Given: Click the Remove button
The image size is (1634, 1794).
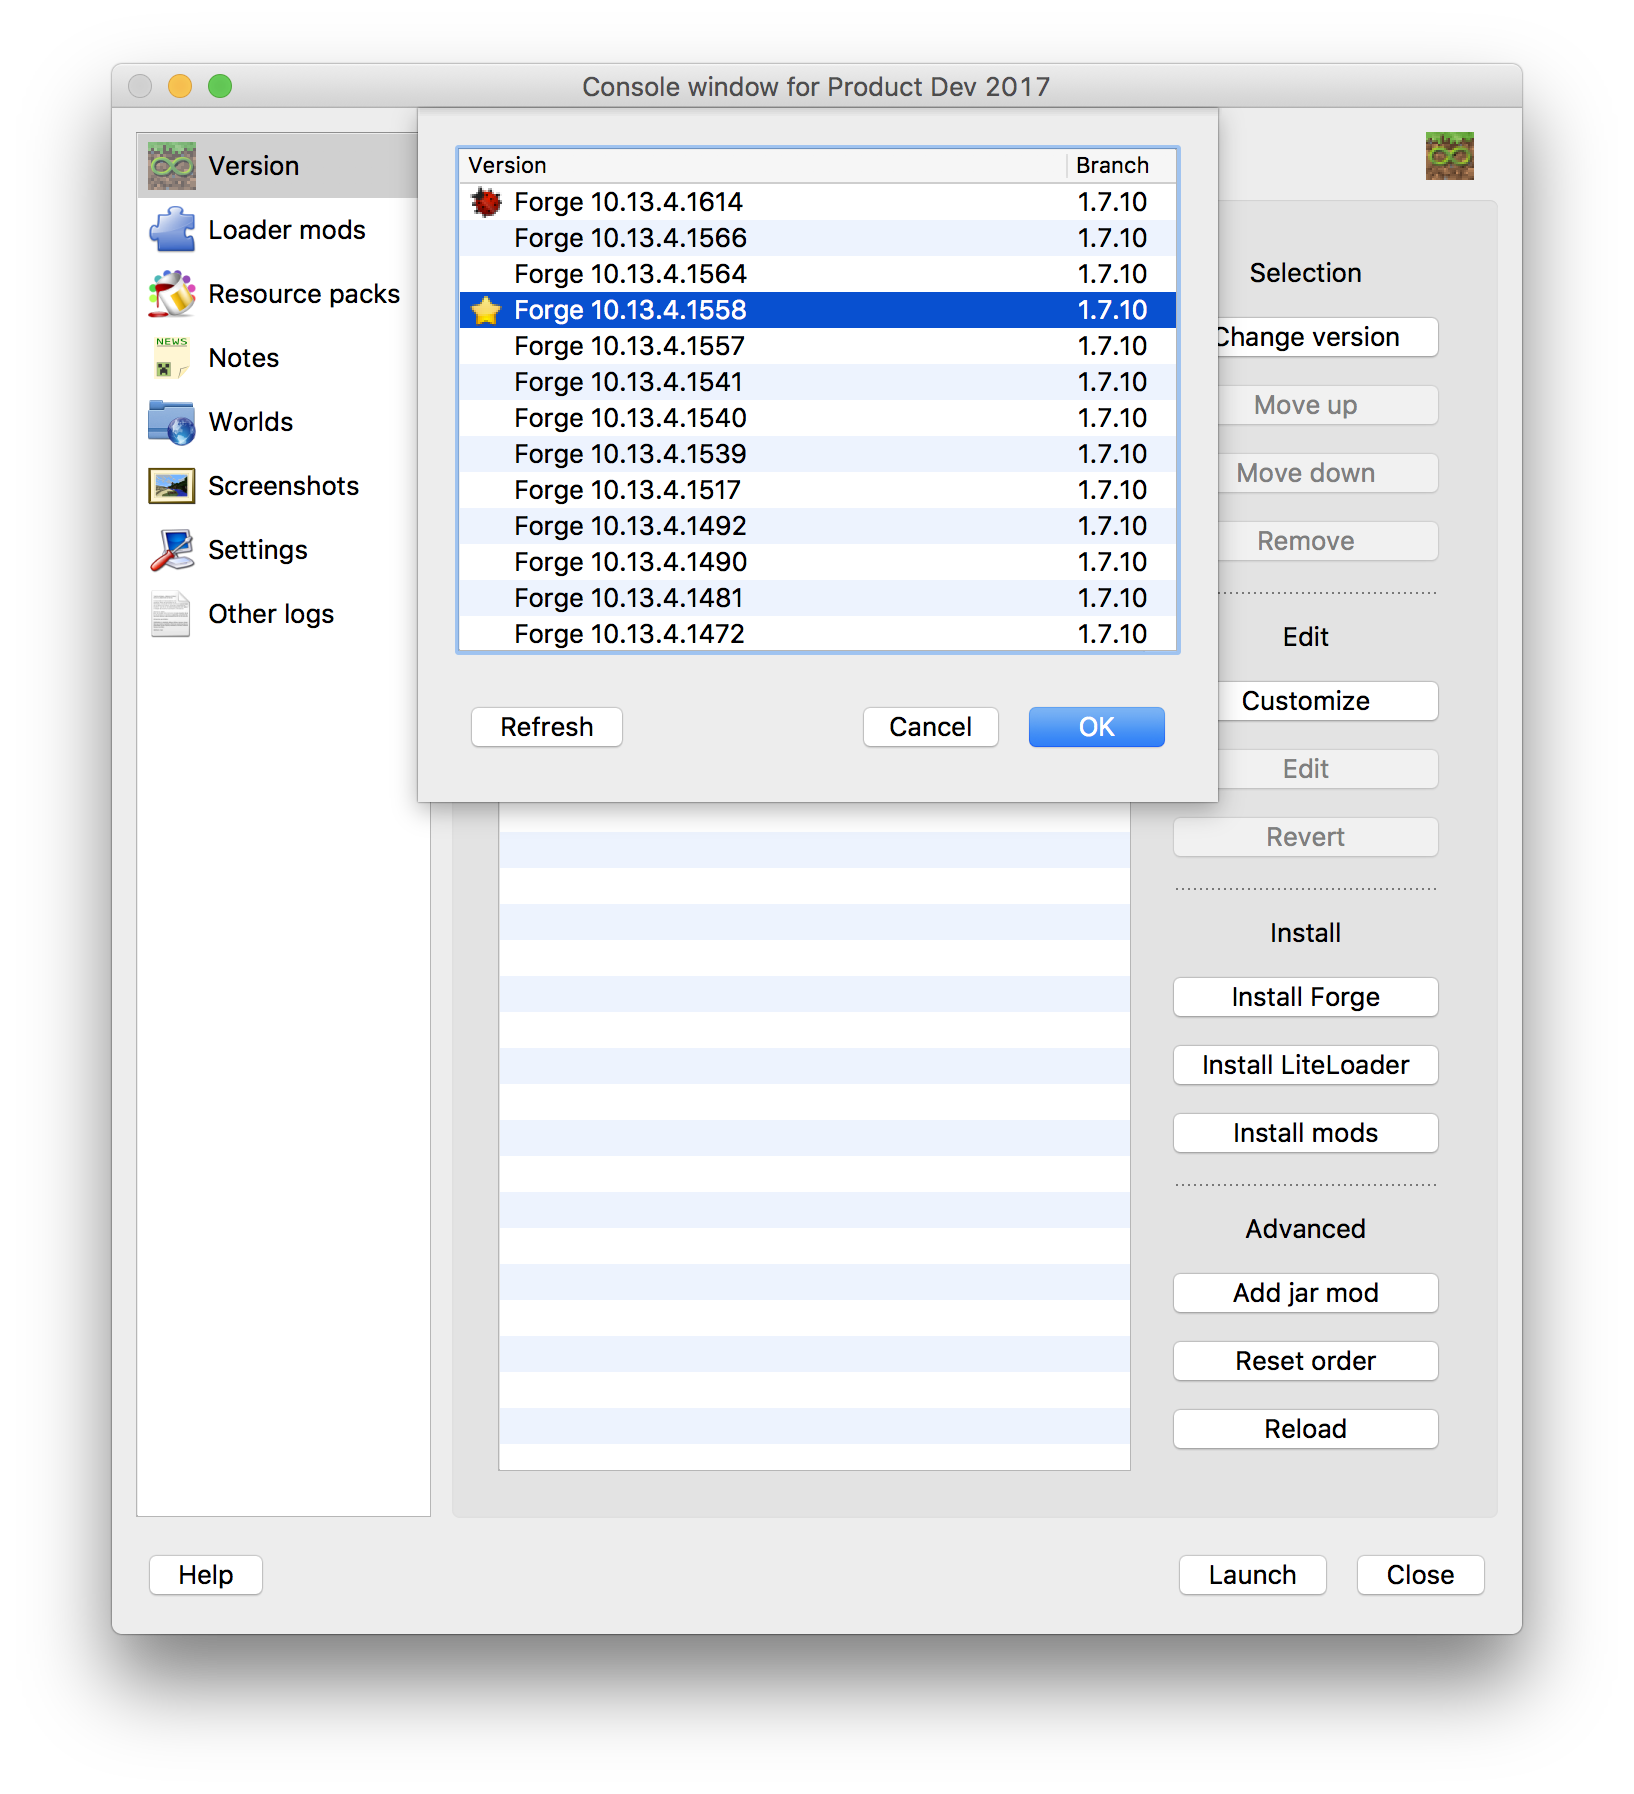Looking at the screenshot, I should [1328, 541].
